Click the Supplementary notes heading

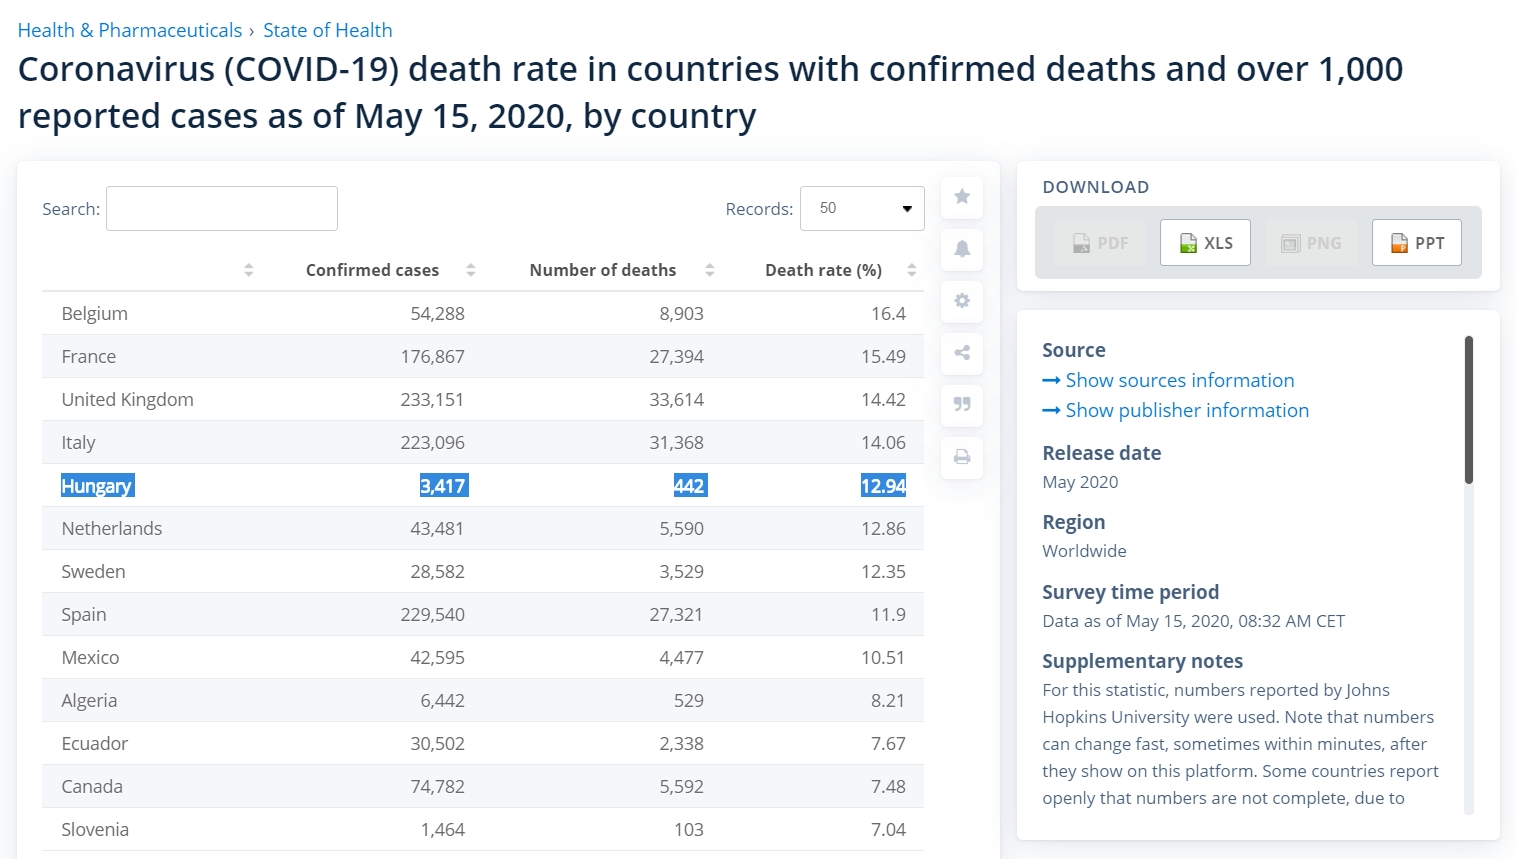coord(1142,661)
